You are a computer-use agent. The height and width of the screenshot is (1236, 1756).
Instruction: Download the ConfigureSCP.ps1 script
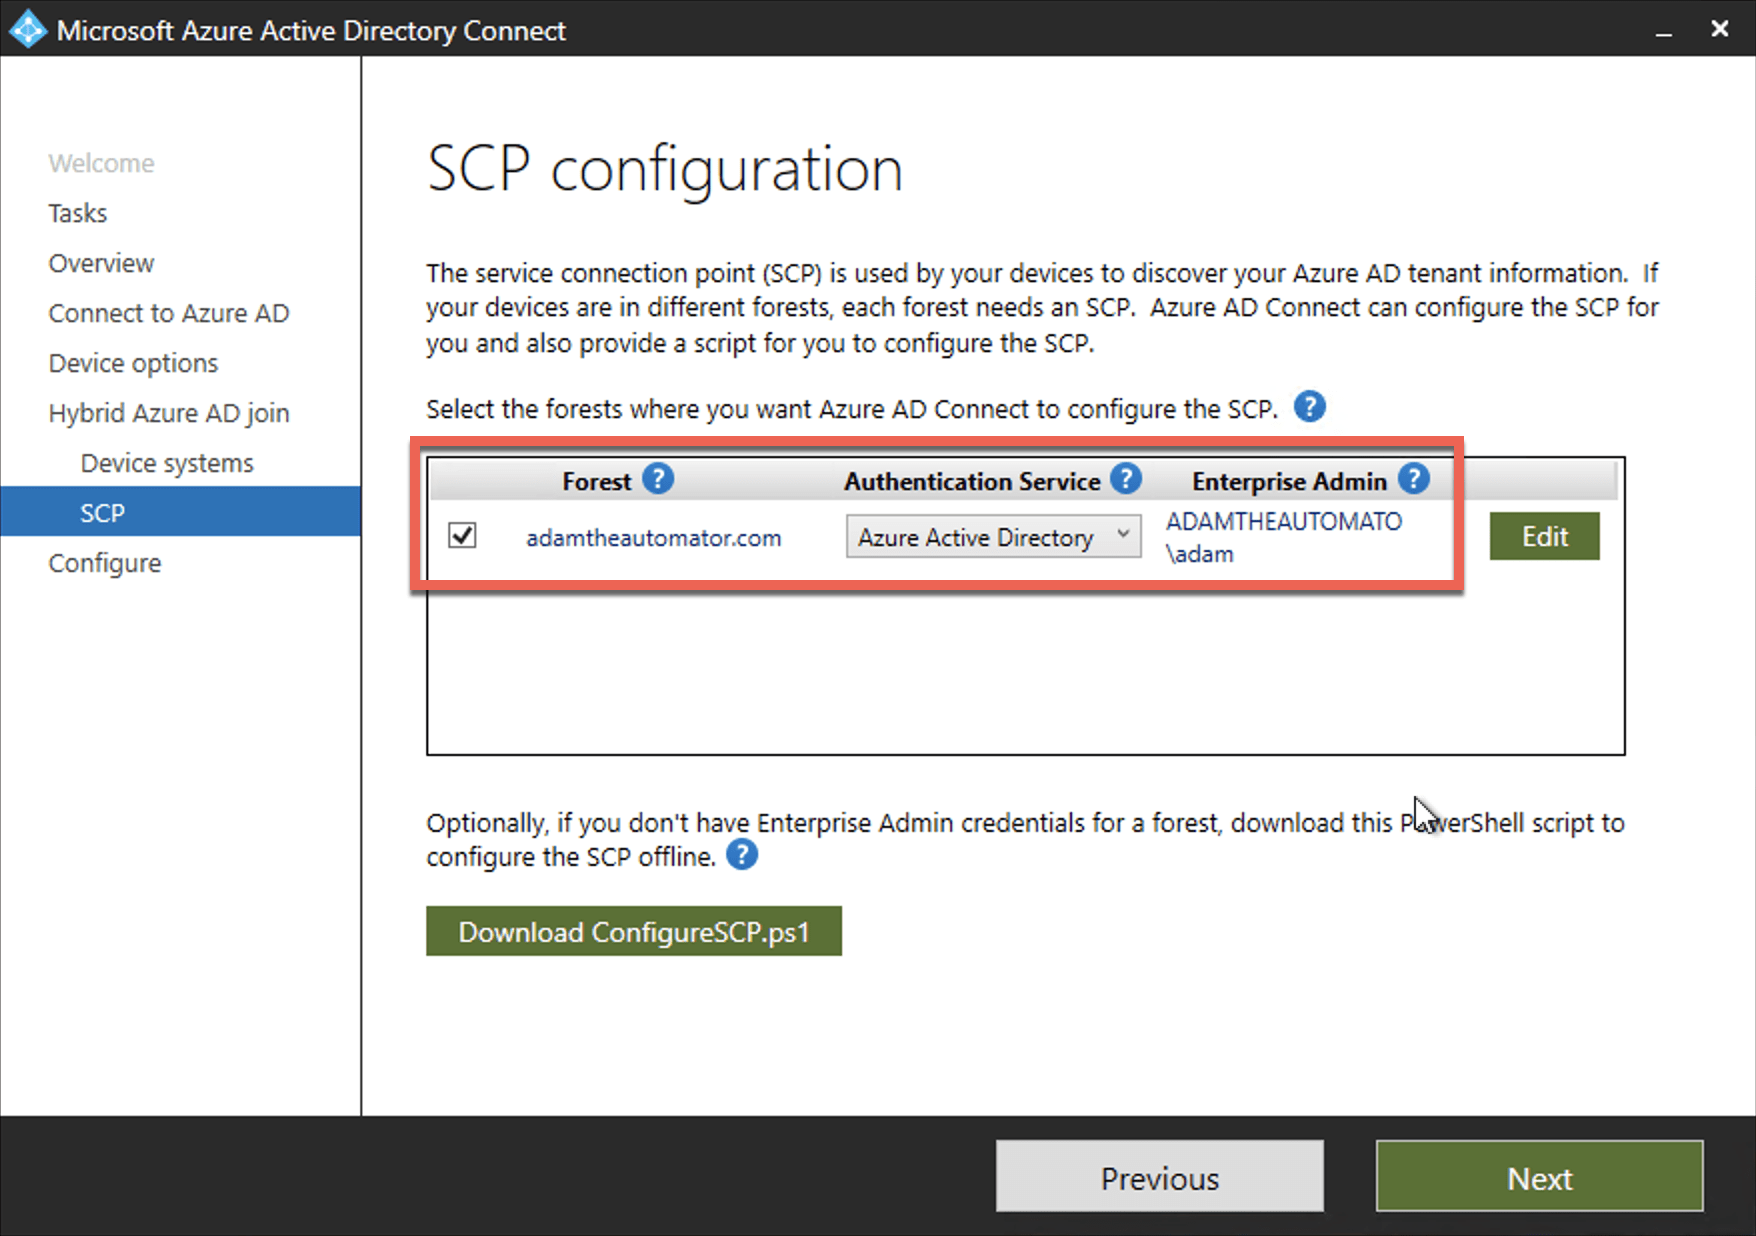pos(634,931)
